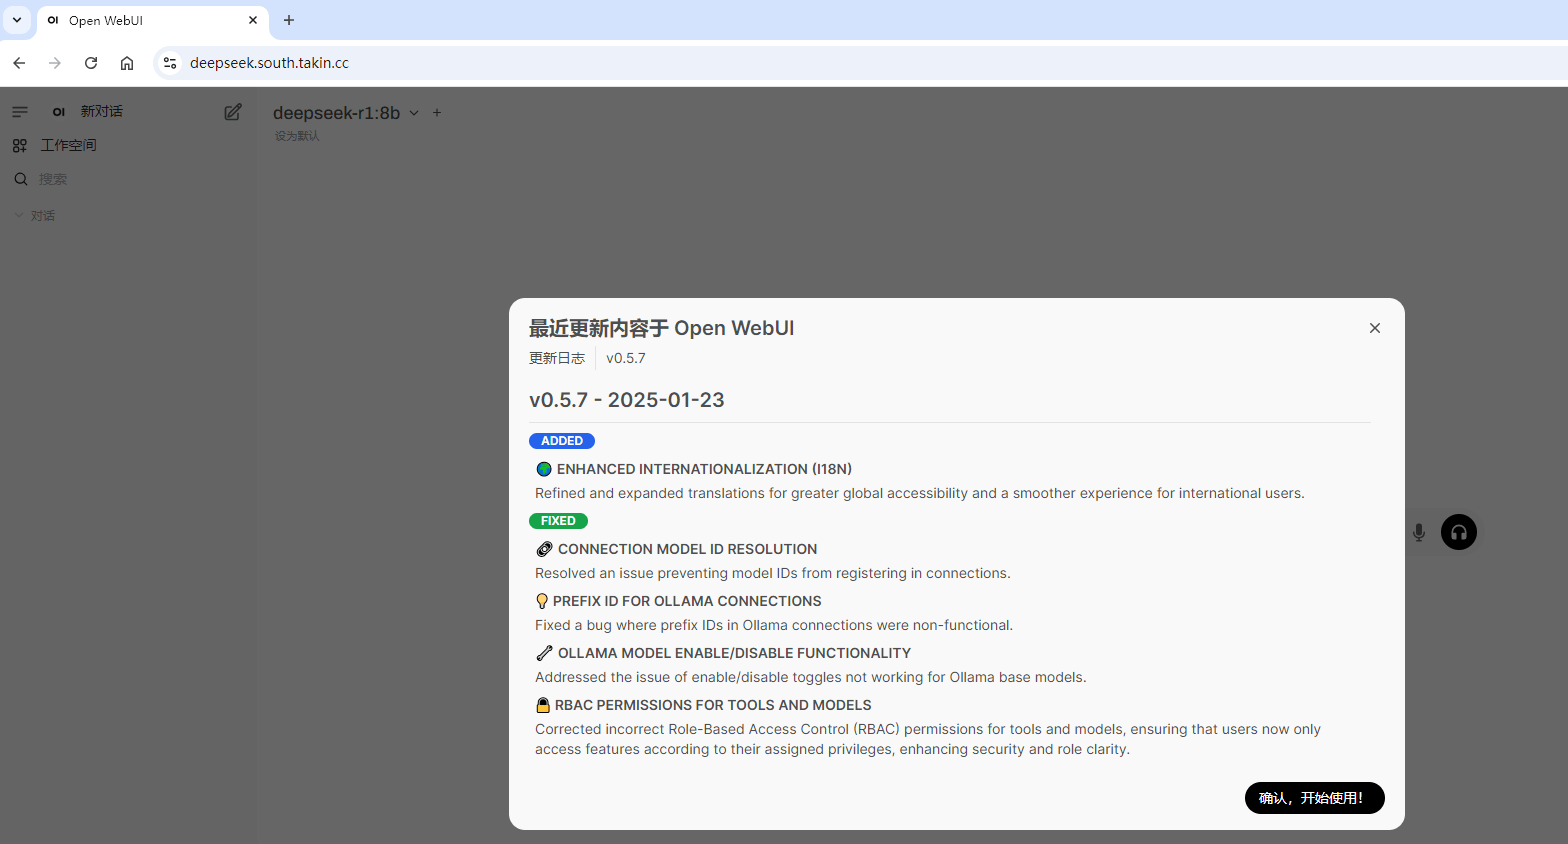
Task: Click the microphone voice input icon
Action: pyautogui.click(x=1418, y=532)
